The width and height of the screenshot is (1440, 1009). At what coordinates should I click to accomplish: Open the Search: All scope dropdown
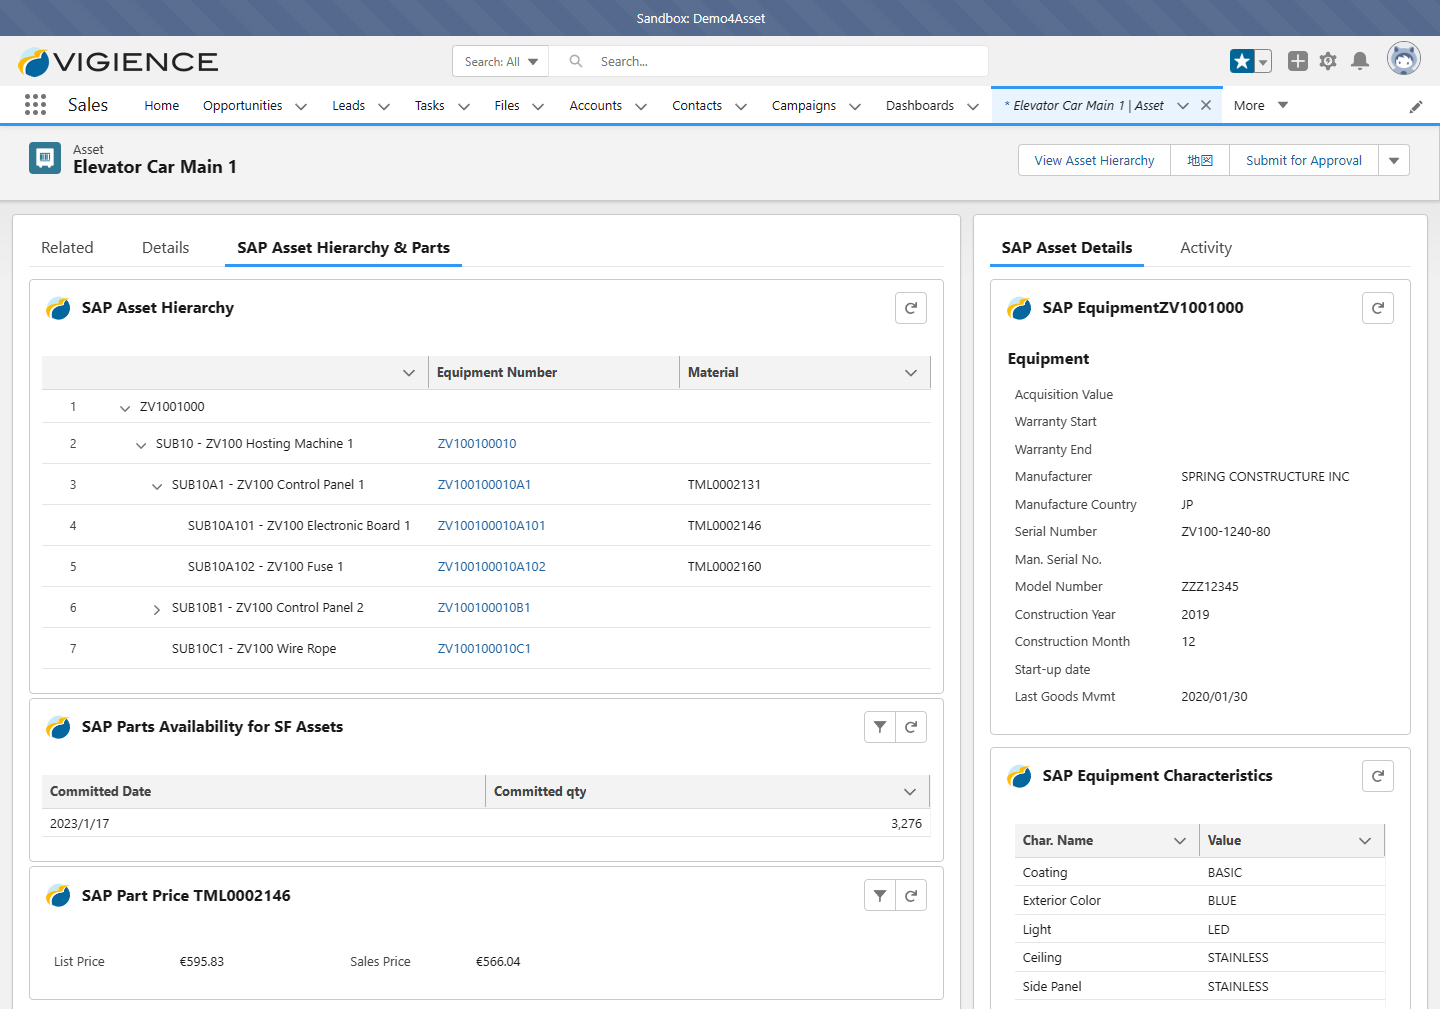pos(501,61)
